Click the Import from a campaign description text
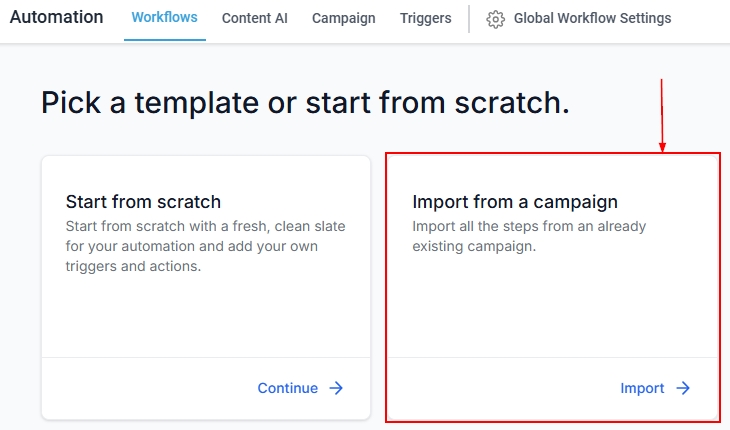This screenshot has height=430, width=730. (x=529, y=236)
